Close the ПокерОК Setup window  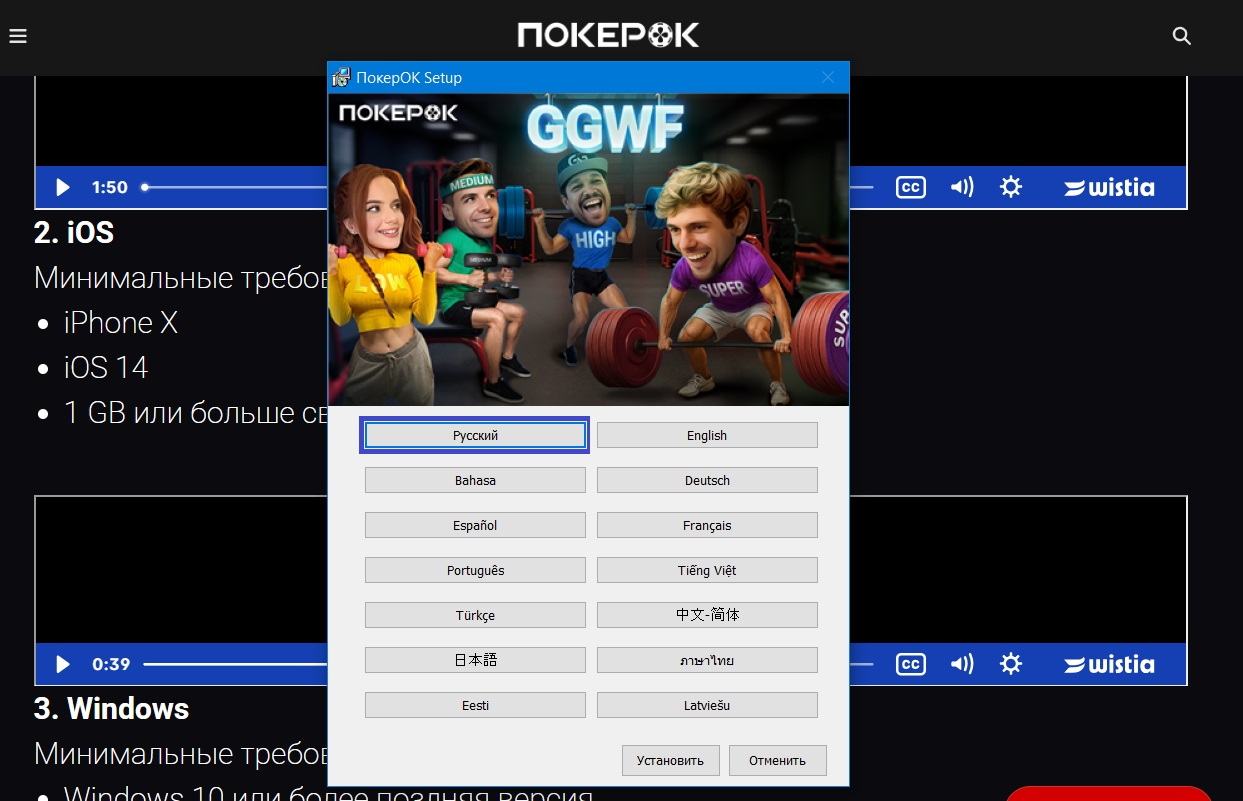pyautogui.click(x=827, y=78)
